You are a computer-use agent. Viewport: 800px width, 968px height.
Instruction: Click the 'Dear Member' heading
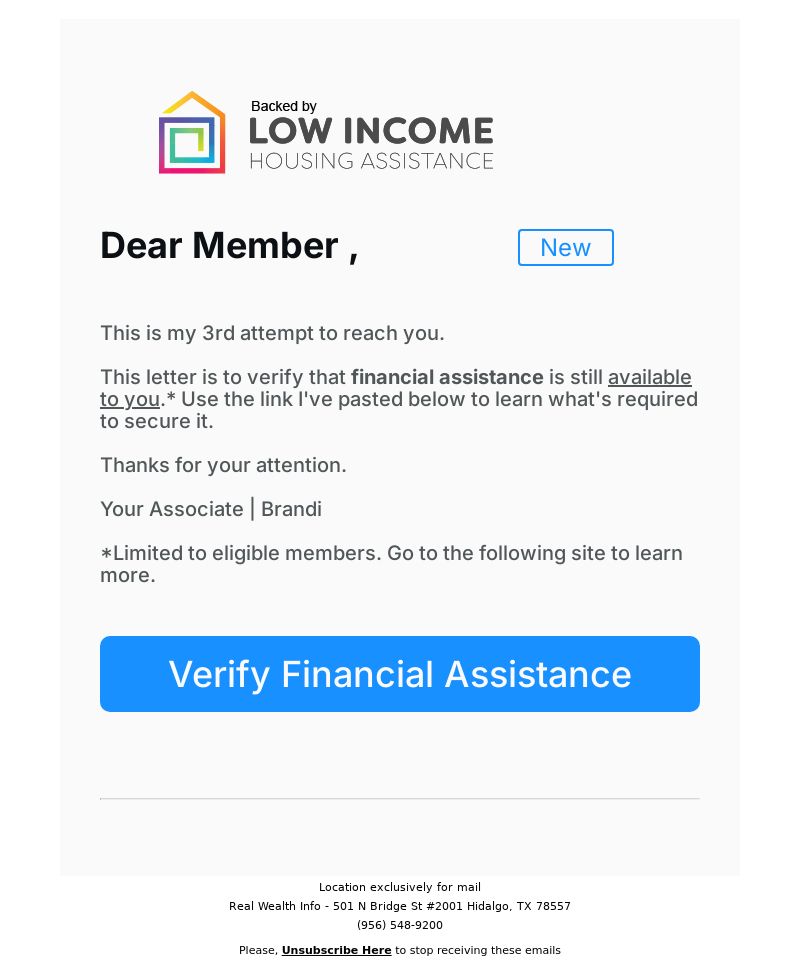229,246
